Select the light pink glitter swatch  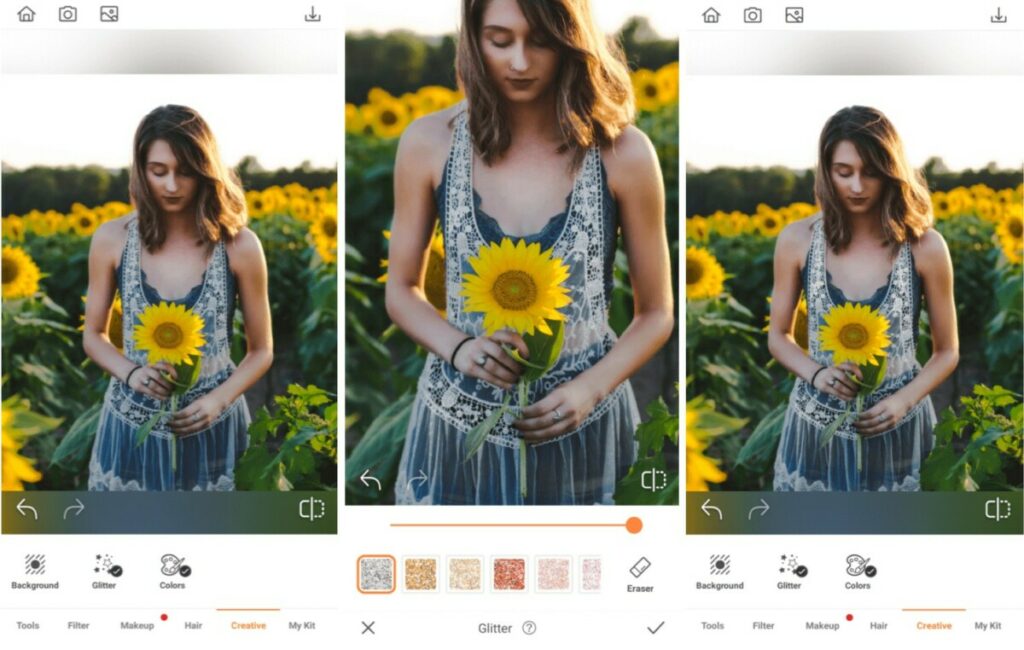554,574
